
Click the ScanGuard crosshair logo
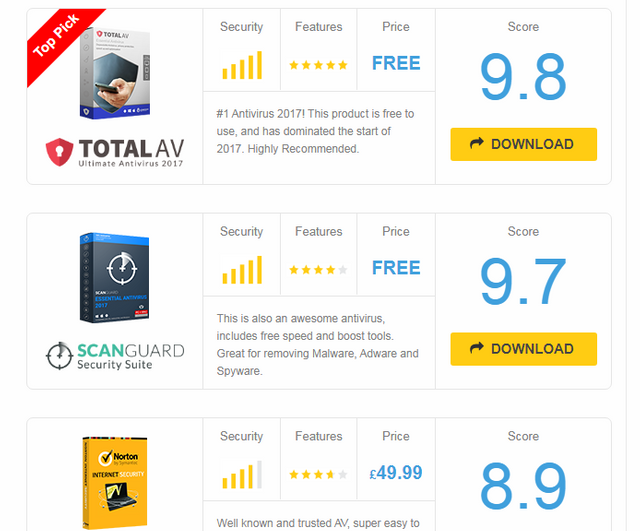coord(60,356)
